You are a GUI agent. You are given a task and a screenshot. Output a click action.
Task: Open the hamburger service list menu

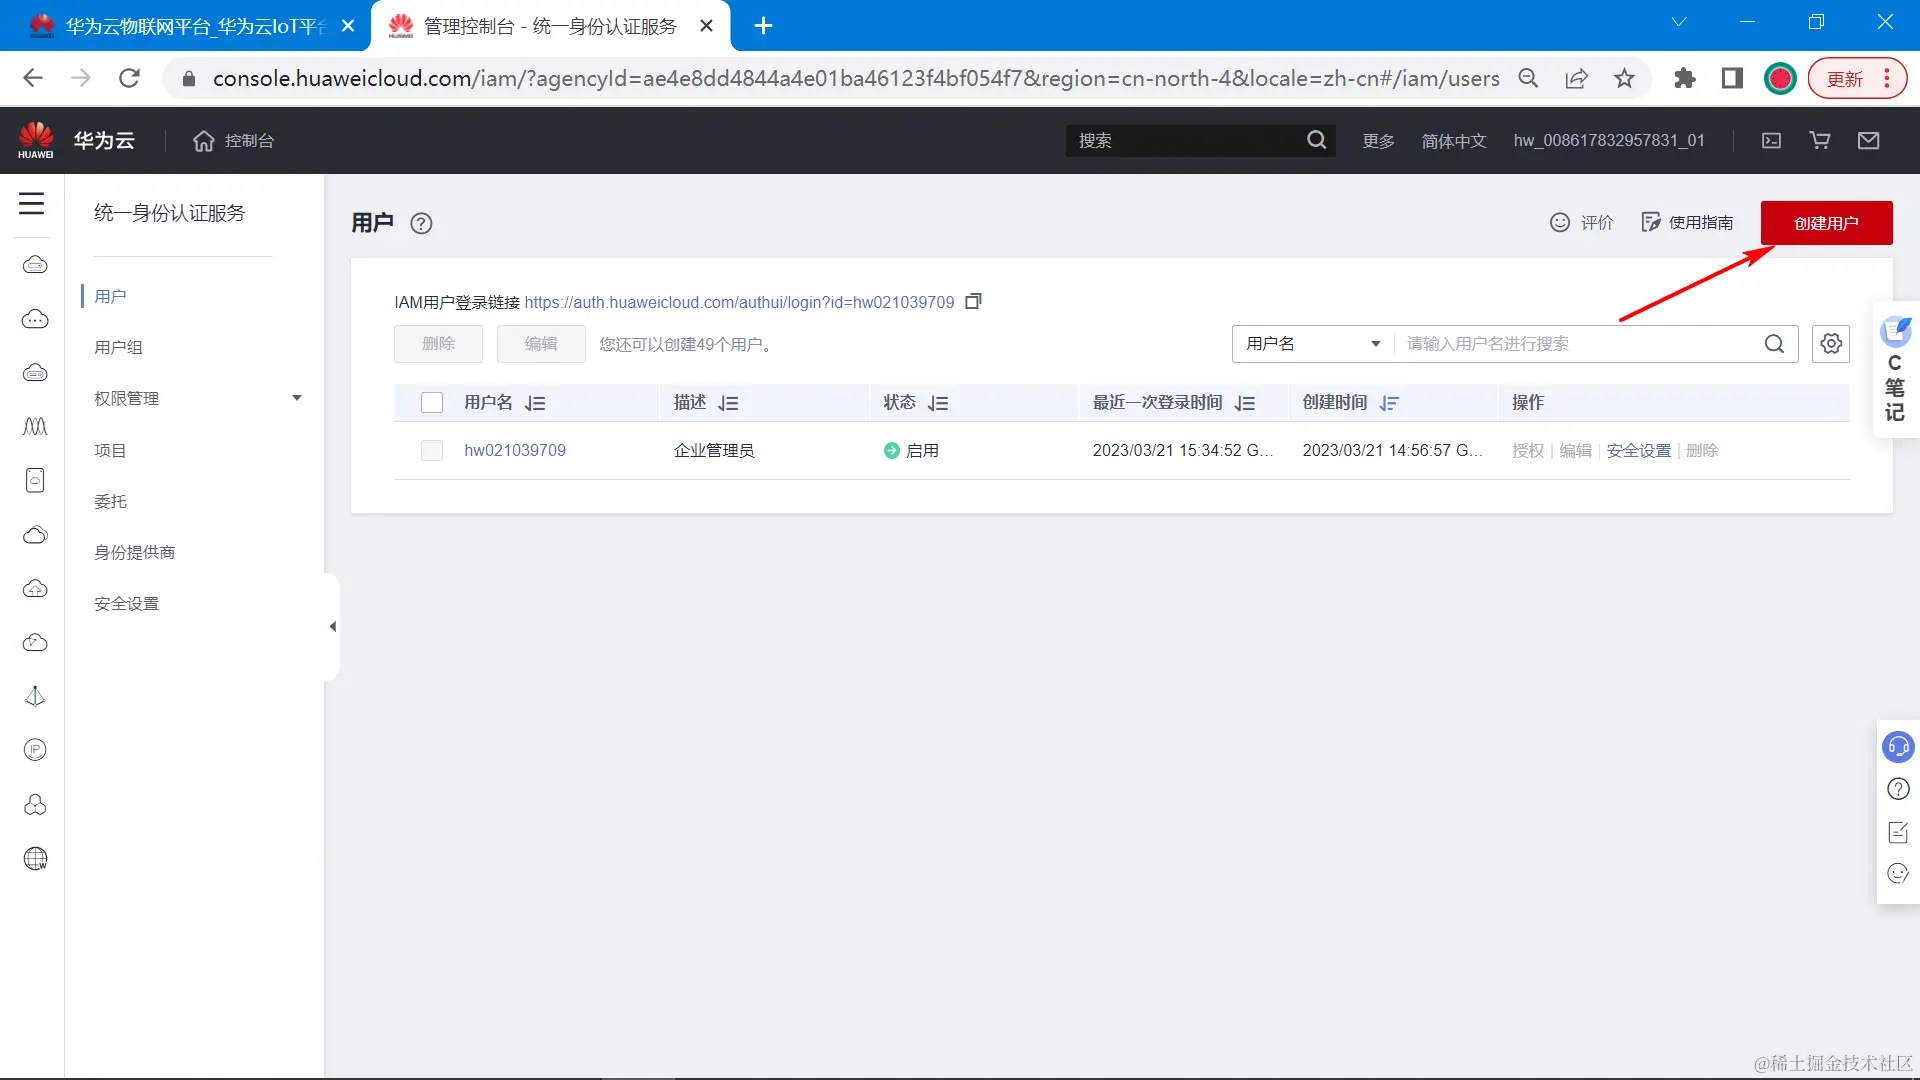pyautogui.click(x=32, y=204)
